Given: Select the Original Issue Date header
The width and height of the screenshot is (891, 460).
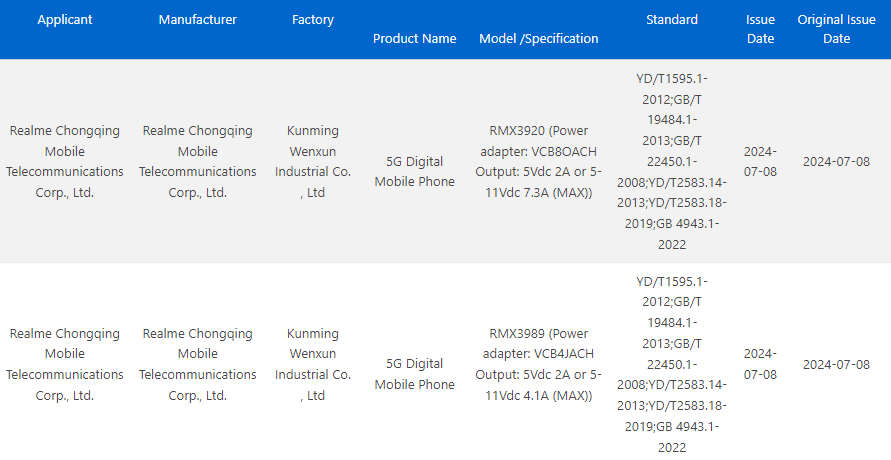Looking at the screenshot, I should click(836, 29).
